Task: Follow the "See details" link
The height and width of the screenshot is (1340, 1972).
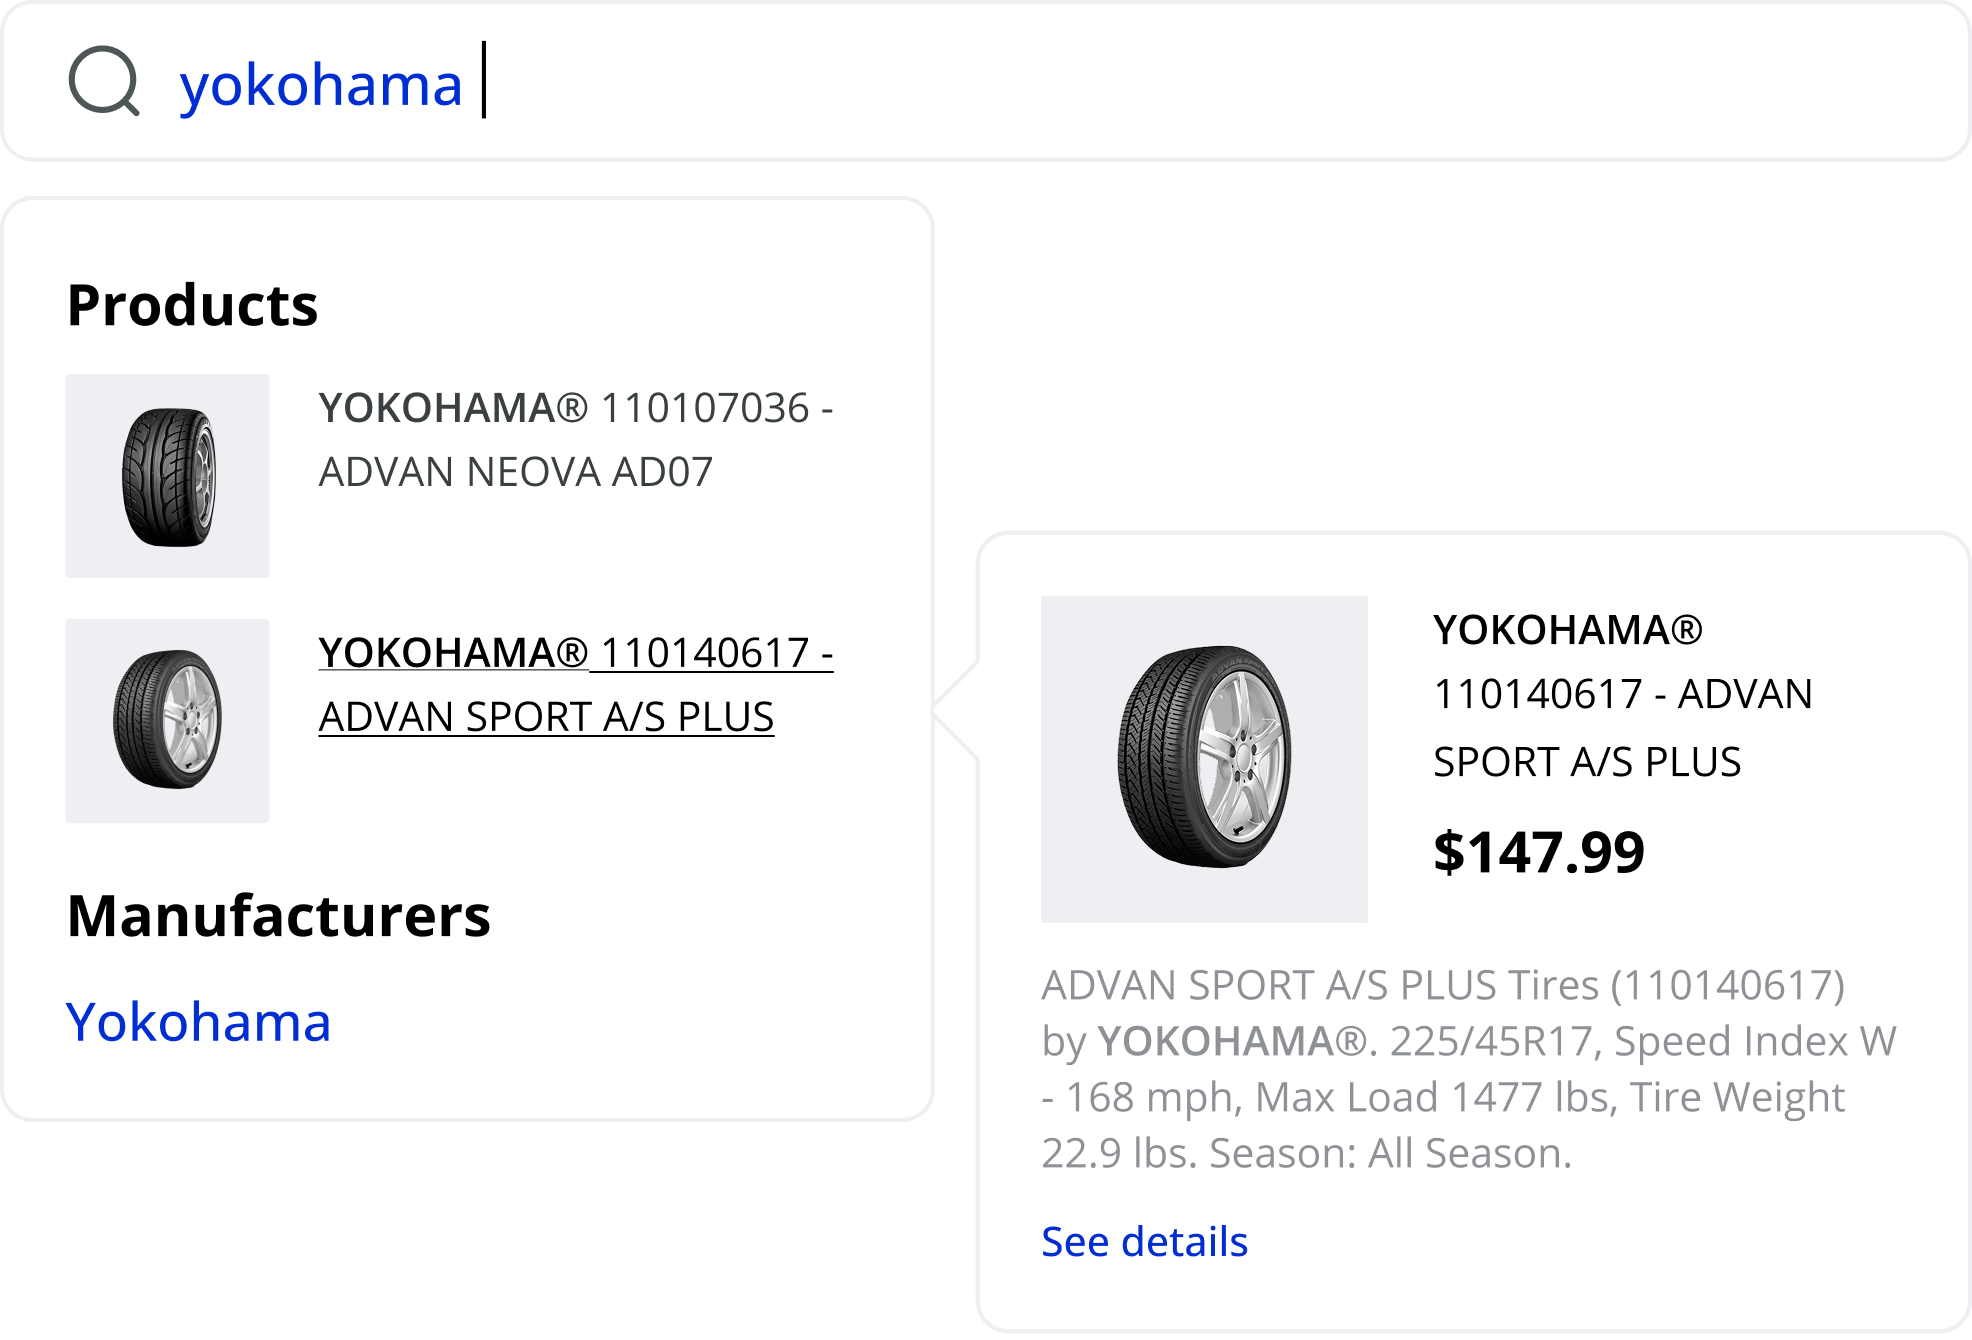Action: [x=1144, y=1242]
